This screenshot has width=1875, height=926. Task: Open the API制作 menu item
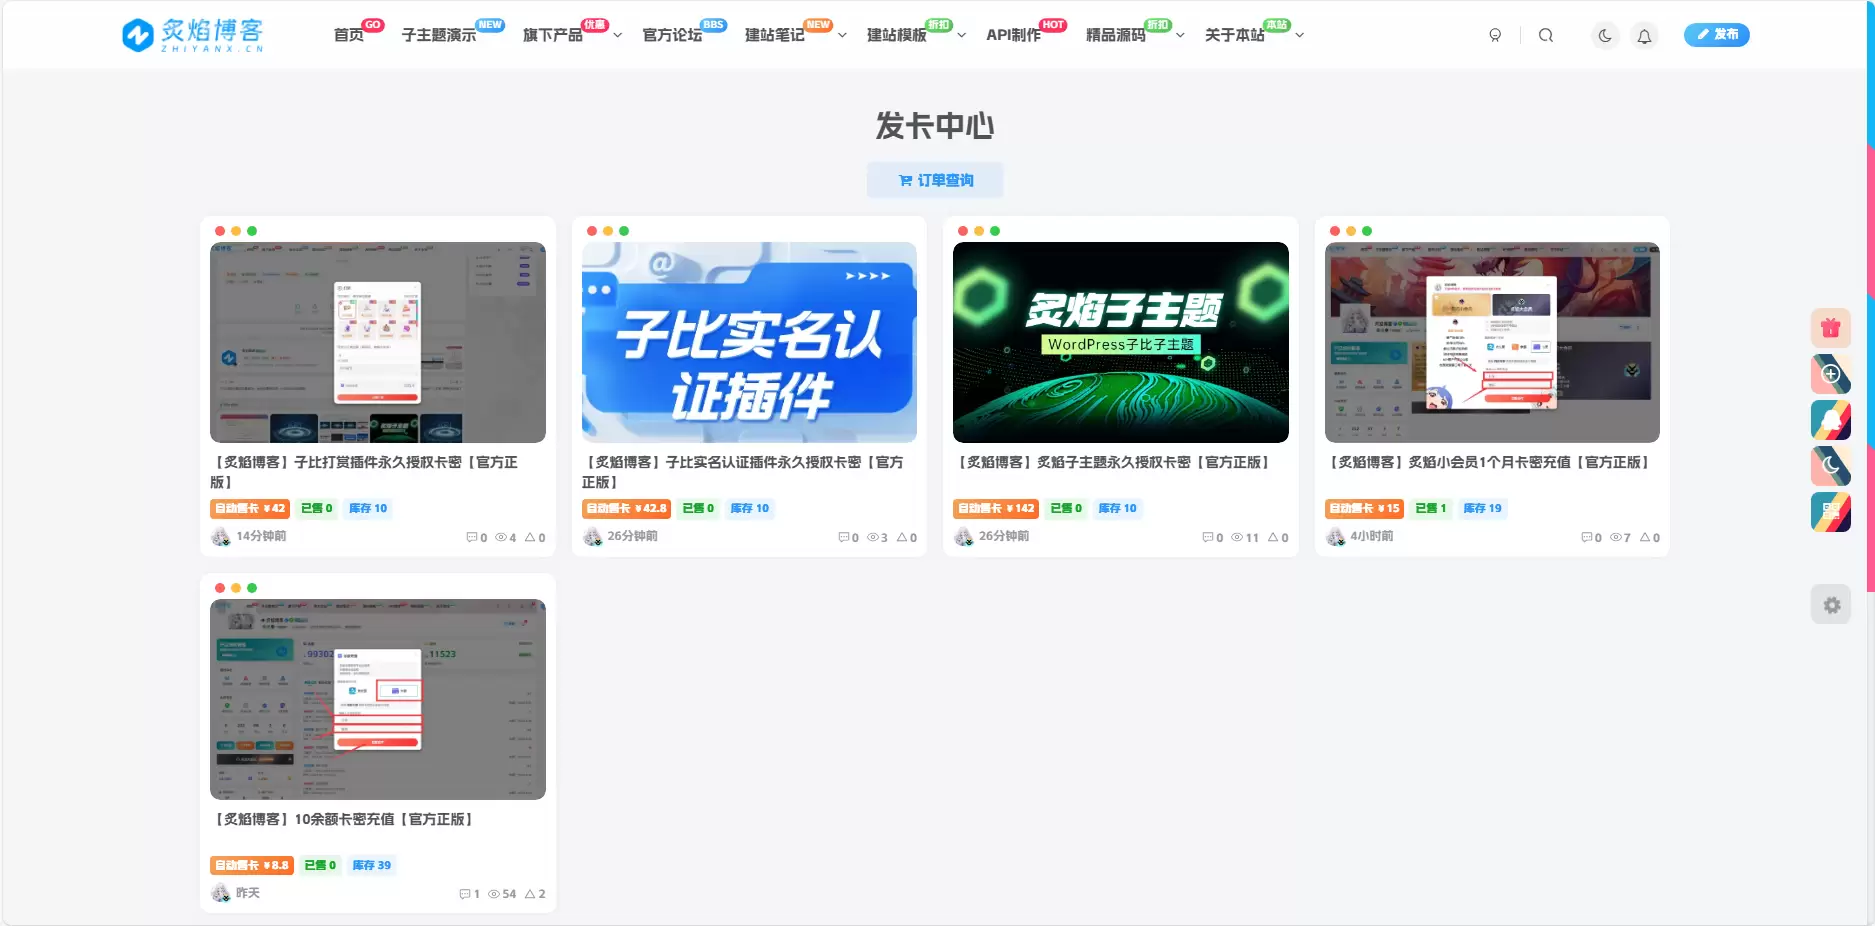[x=1013, y=35]
